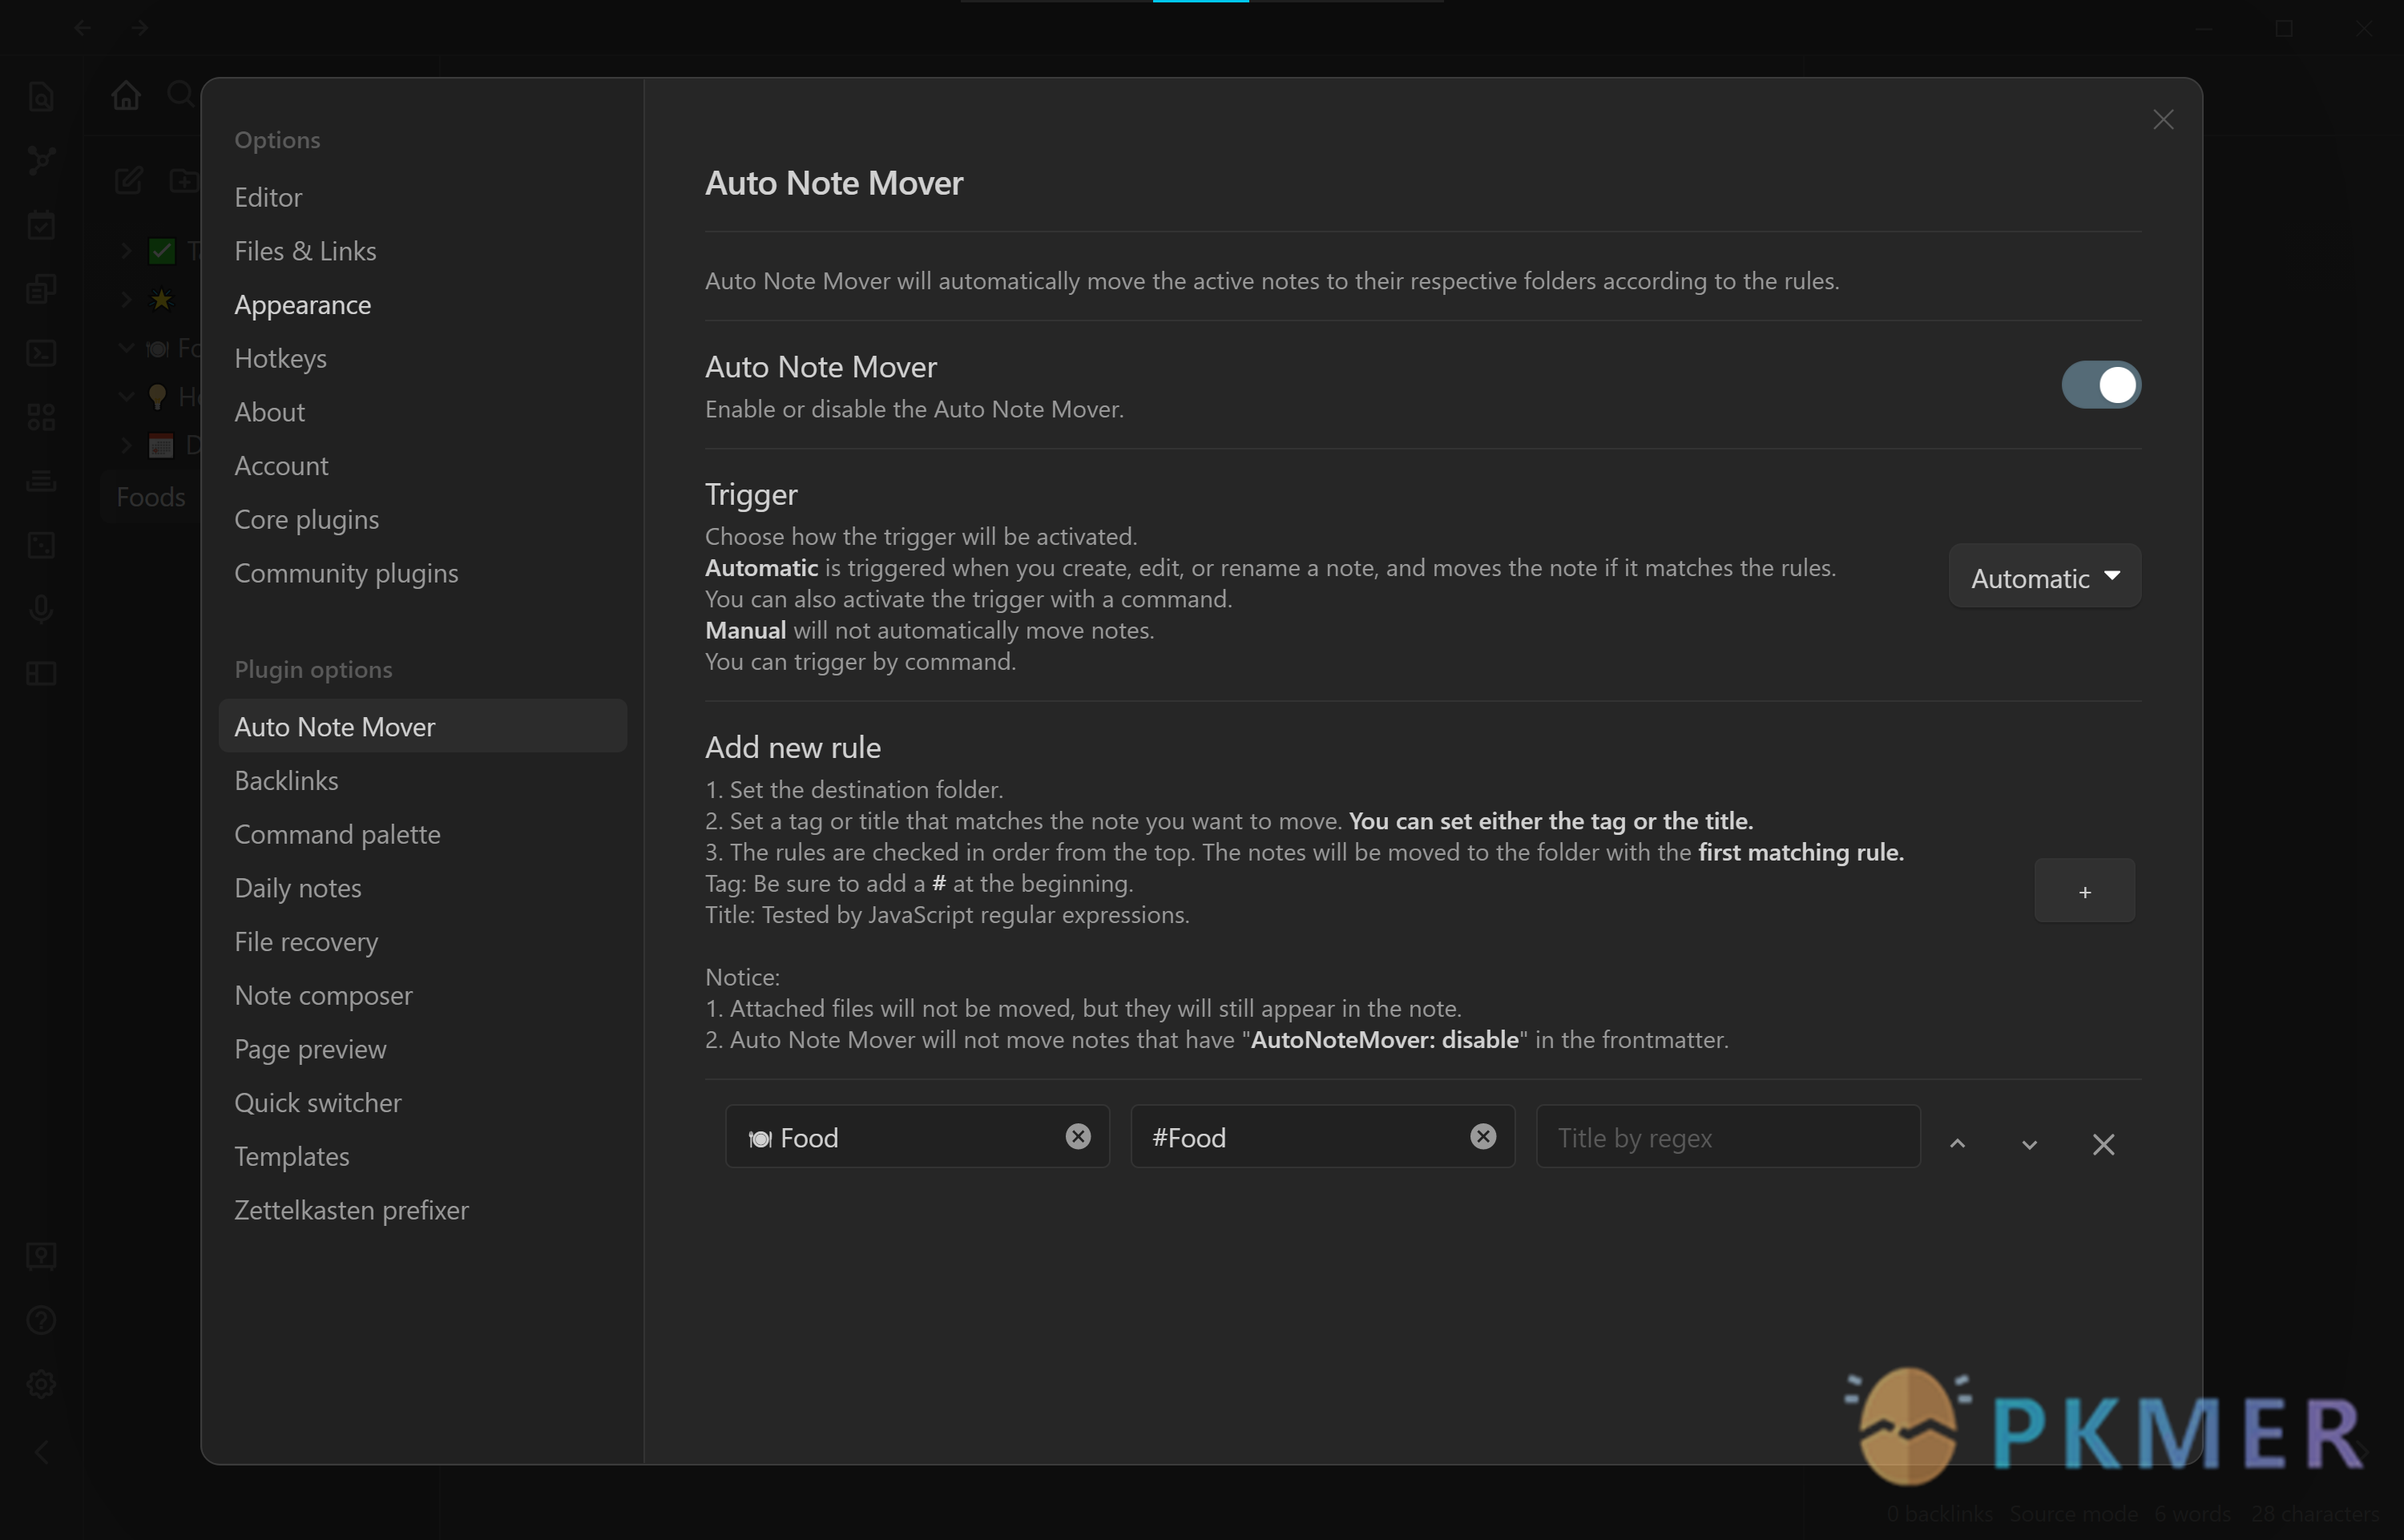Open quick file search from the left ribbon

[x=41, y=97]
